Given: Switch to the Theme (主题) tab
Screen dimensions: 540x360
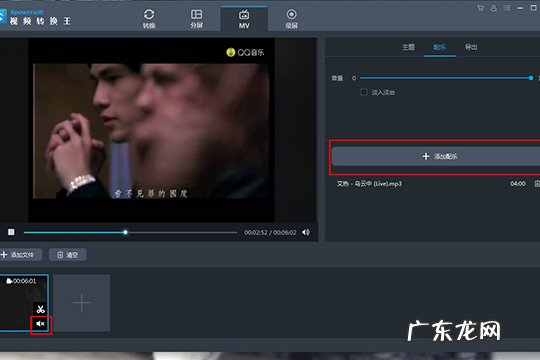Looking at the screenshot, I should click(x=408, y=47).
